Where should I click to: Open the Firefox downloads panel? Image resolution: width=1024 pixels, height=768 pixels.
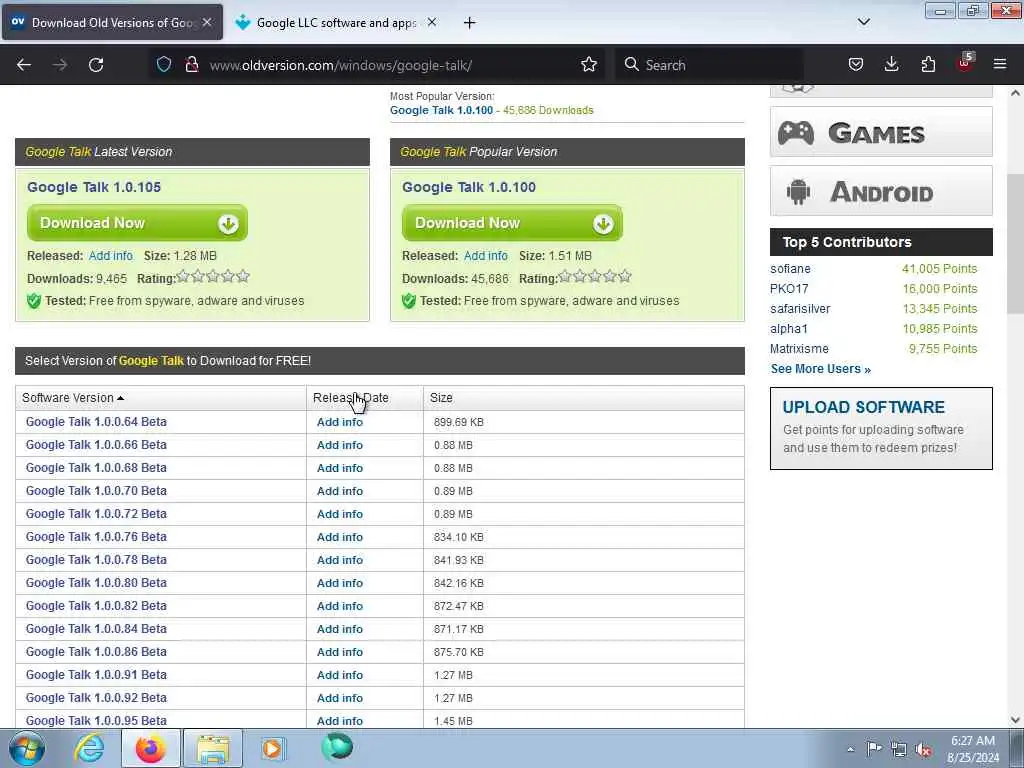[x=891, y=64]
